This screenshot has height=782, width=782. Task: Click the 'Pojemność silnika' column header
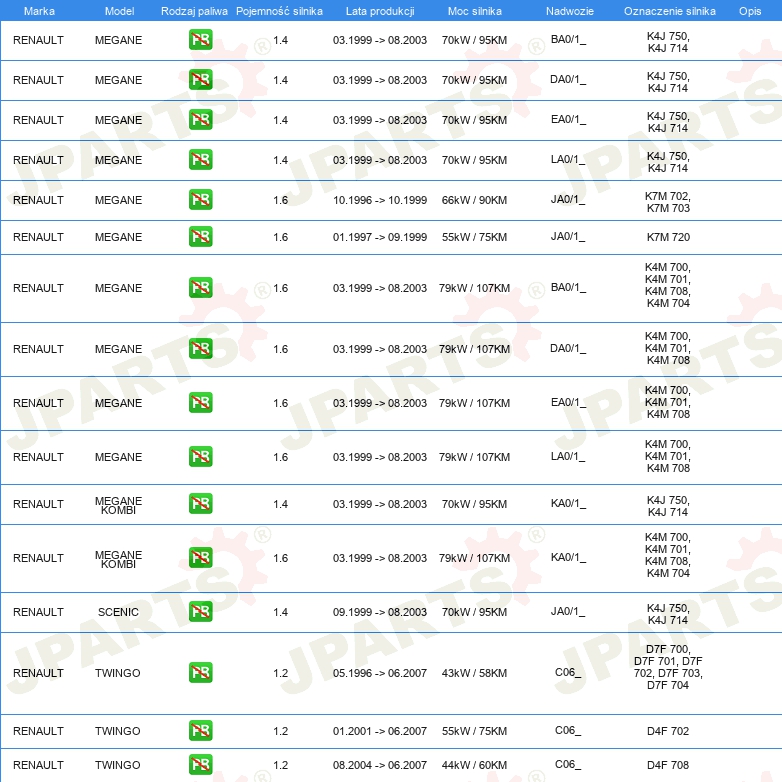tap(279, 10)
